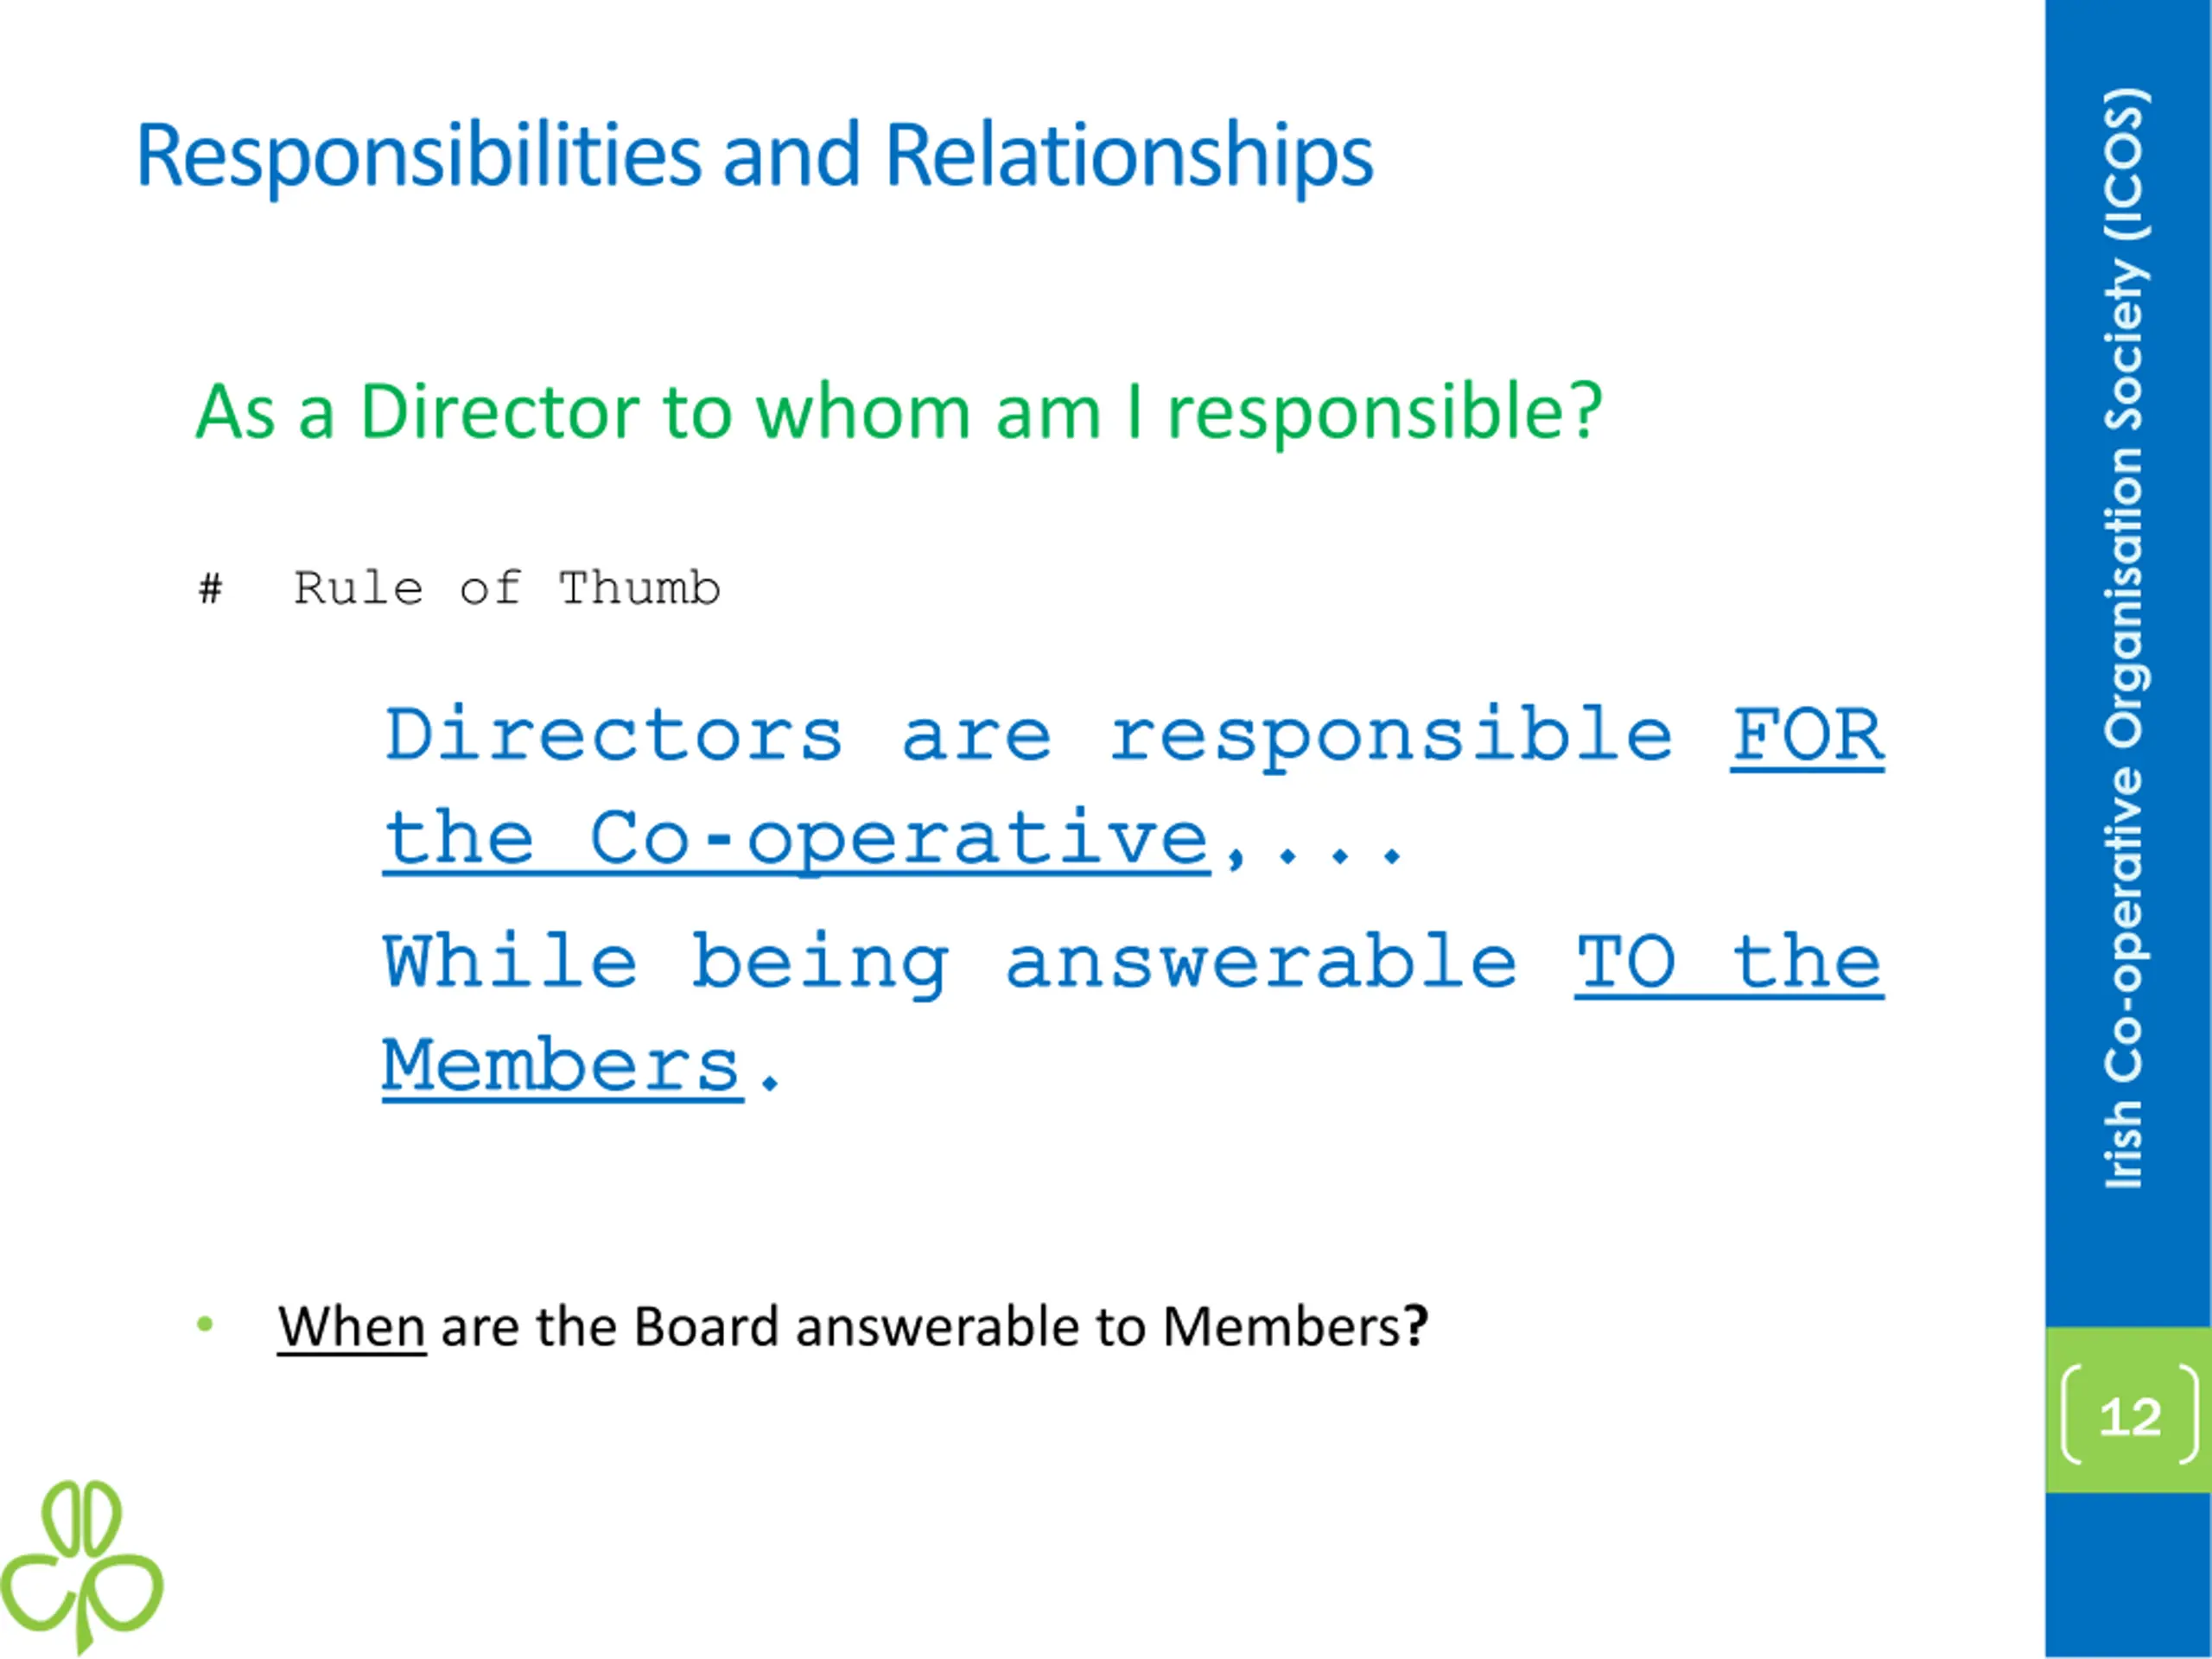The width and height of the screenshot is (2212, 1659).
Task: Click the hash symbol before Rule of Thumb
Action: (x=210, y=588)
